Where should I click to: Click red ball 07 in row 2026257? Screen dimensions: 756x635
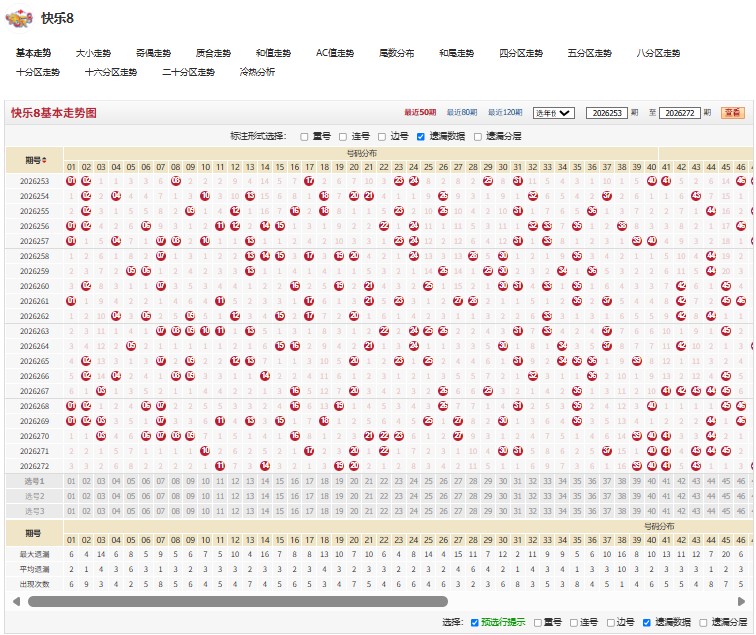161,241
